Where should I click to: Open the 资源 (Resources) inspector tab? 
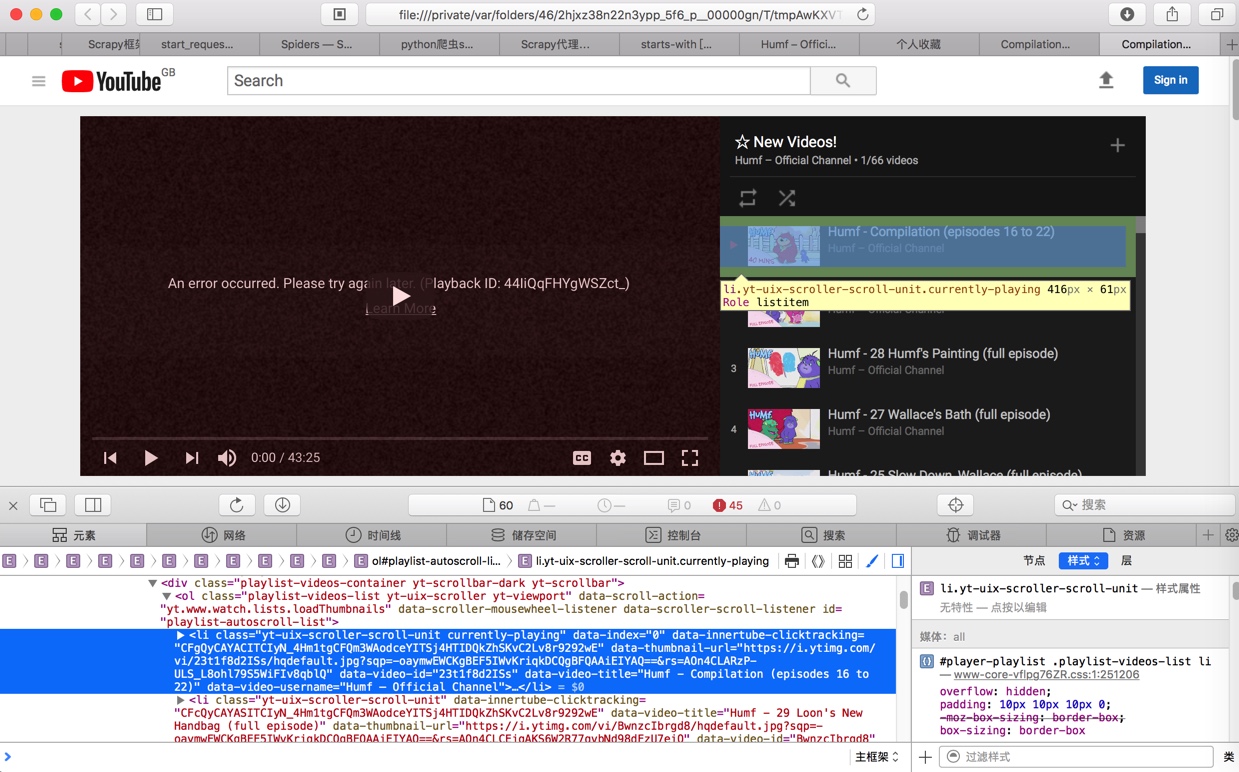(x=1122, y=535)
